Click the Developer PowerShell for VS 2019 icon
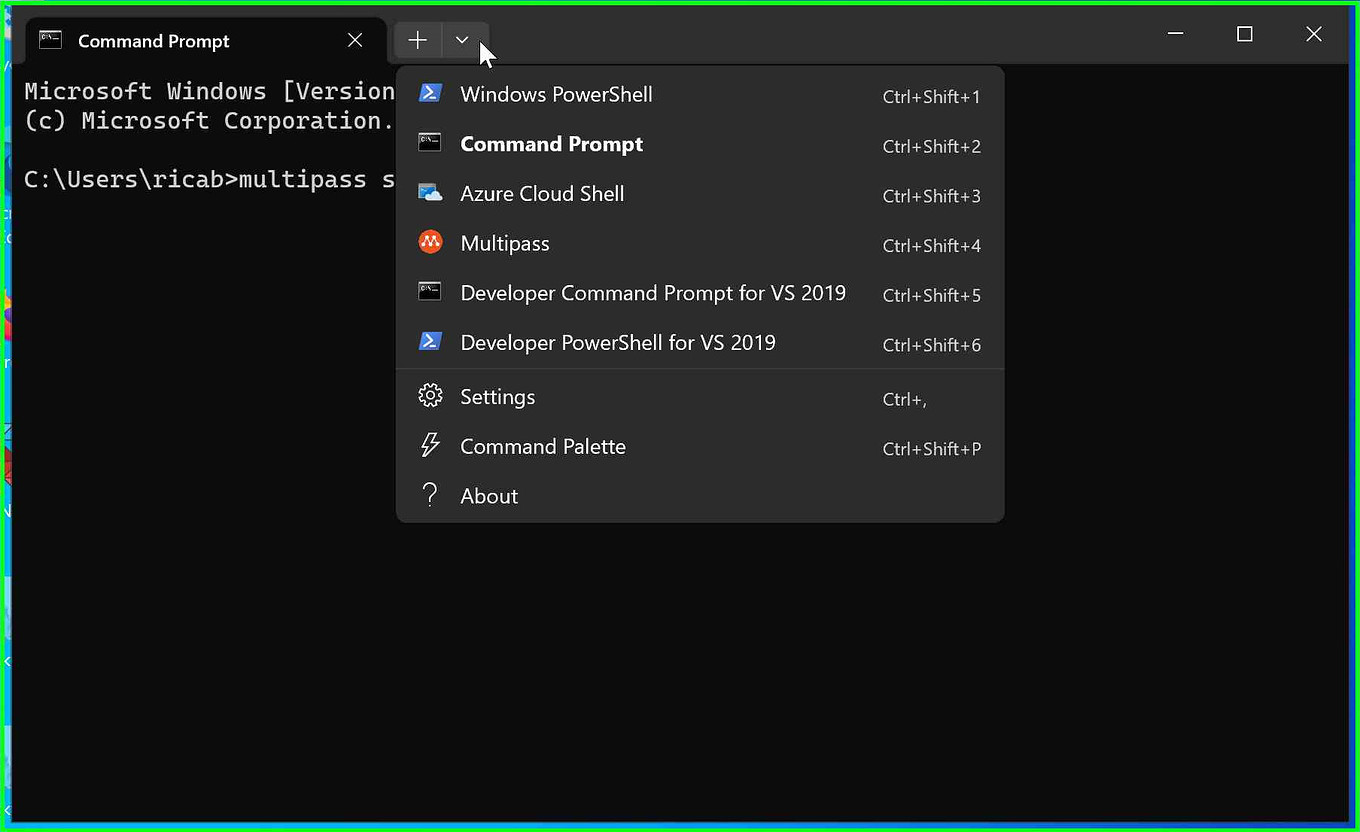This screenshot has height=832, width=1360. click(x=430, y=341)
